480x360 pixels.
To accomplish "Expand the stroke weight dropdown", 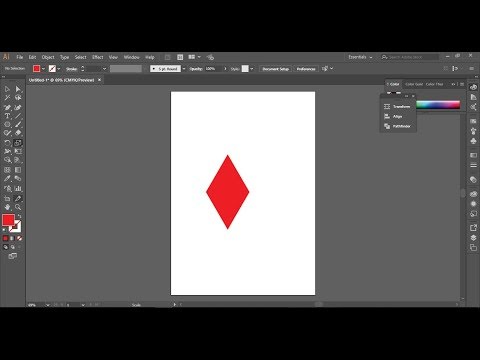I will (104, 69).
